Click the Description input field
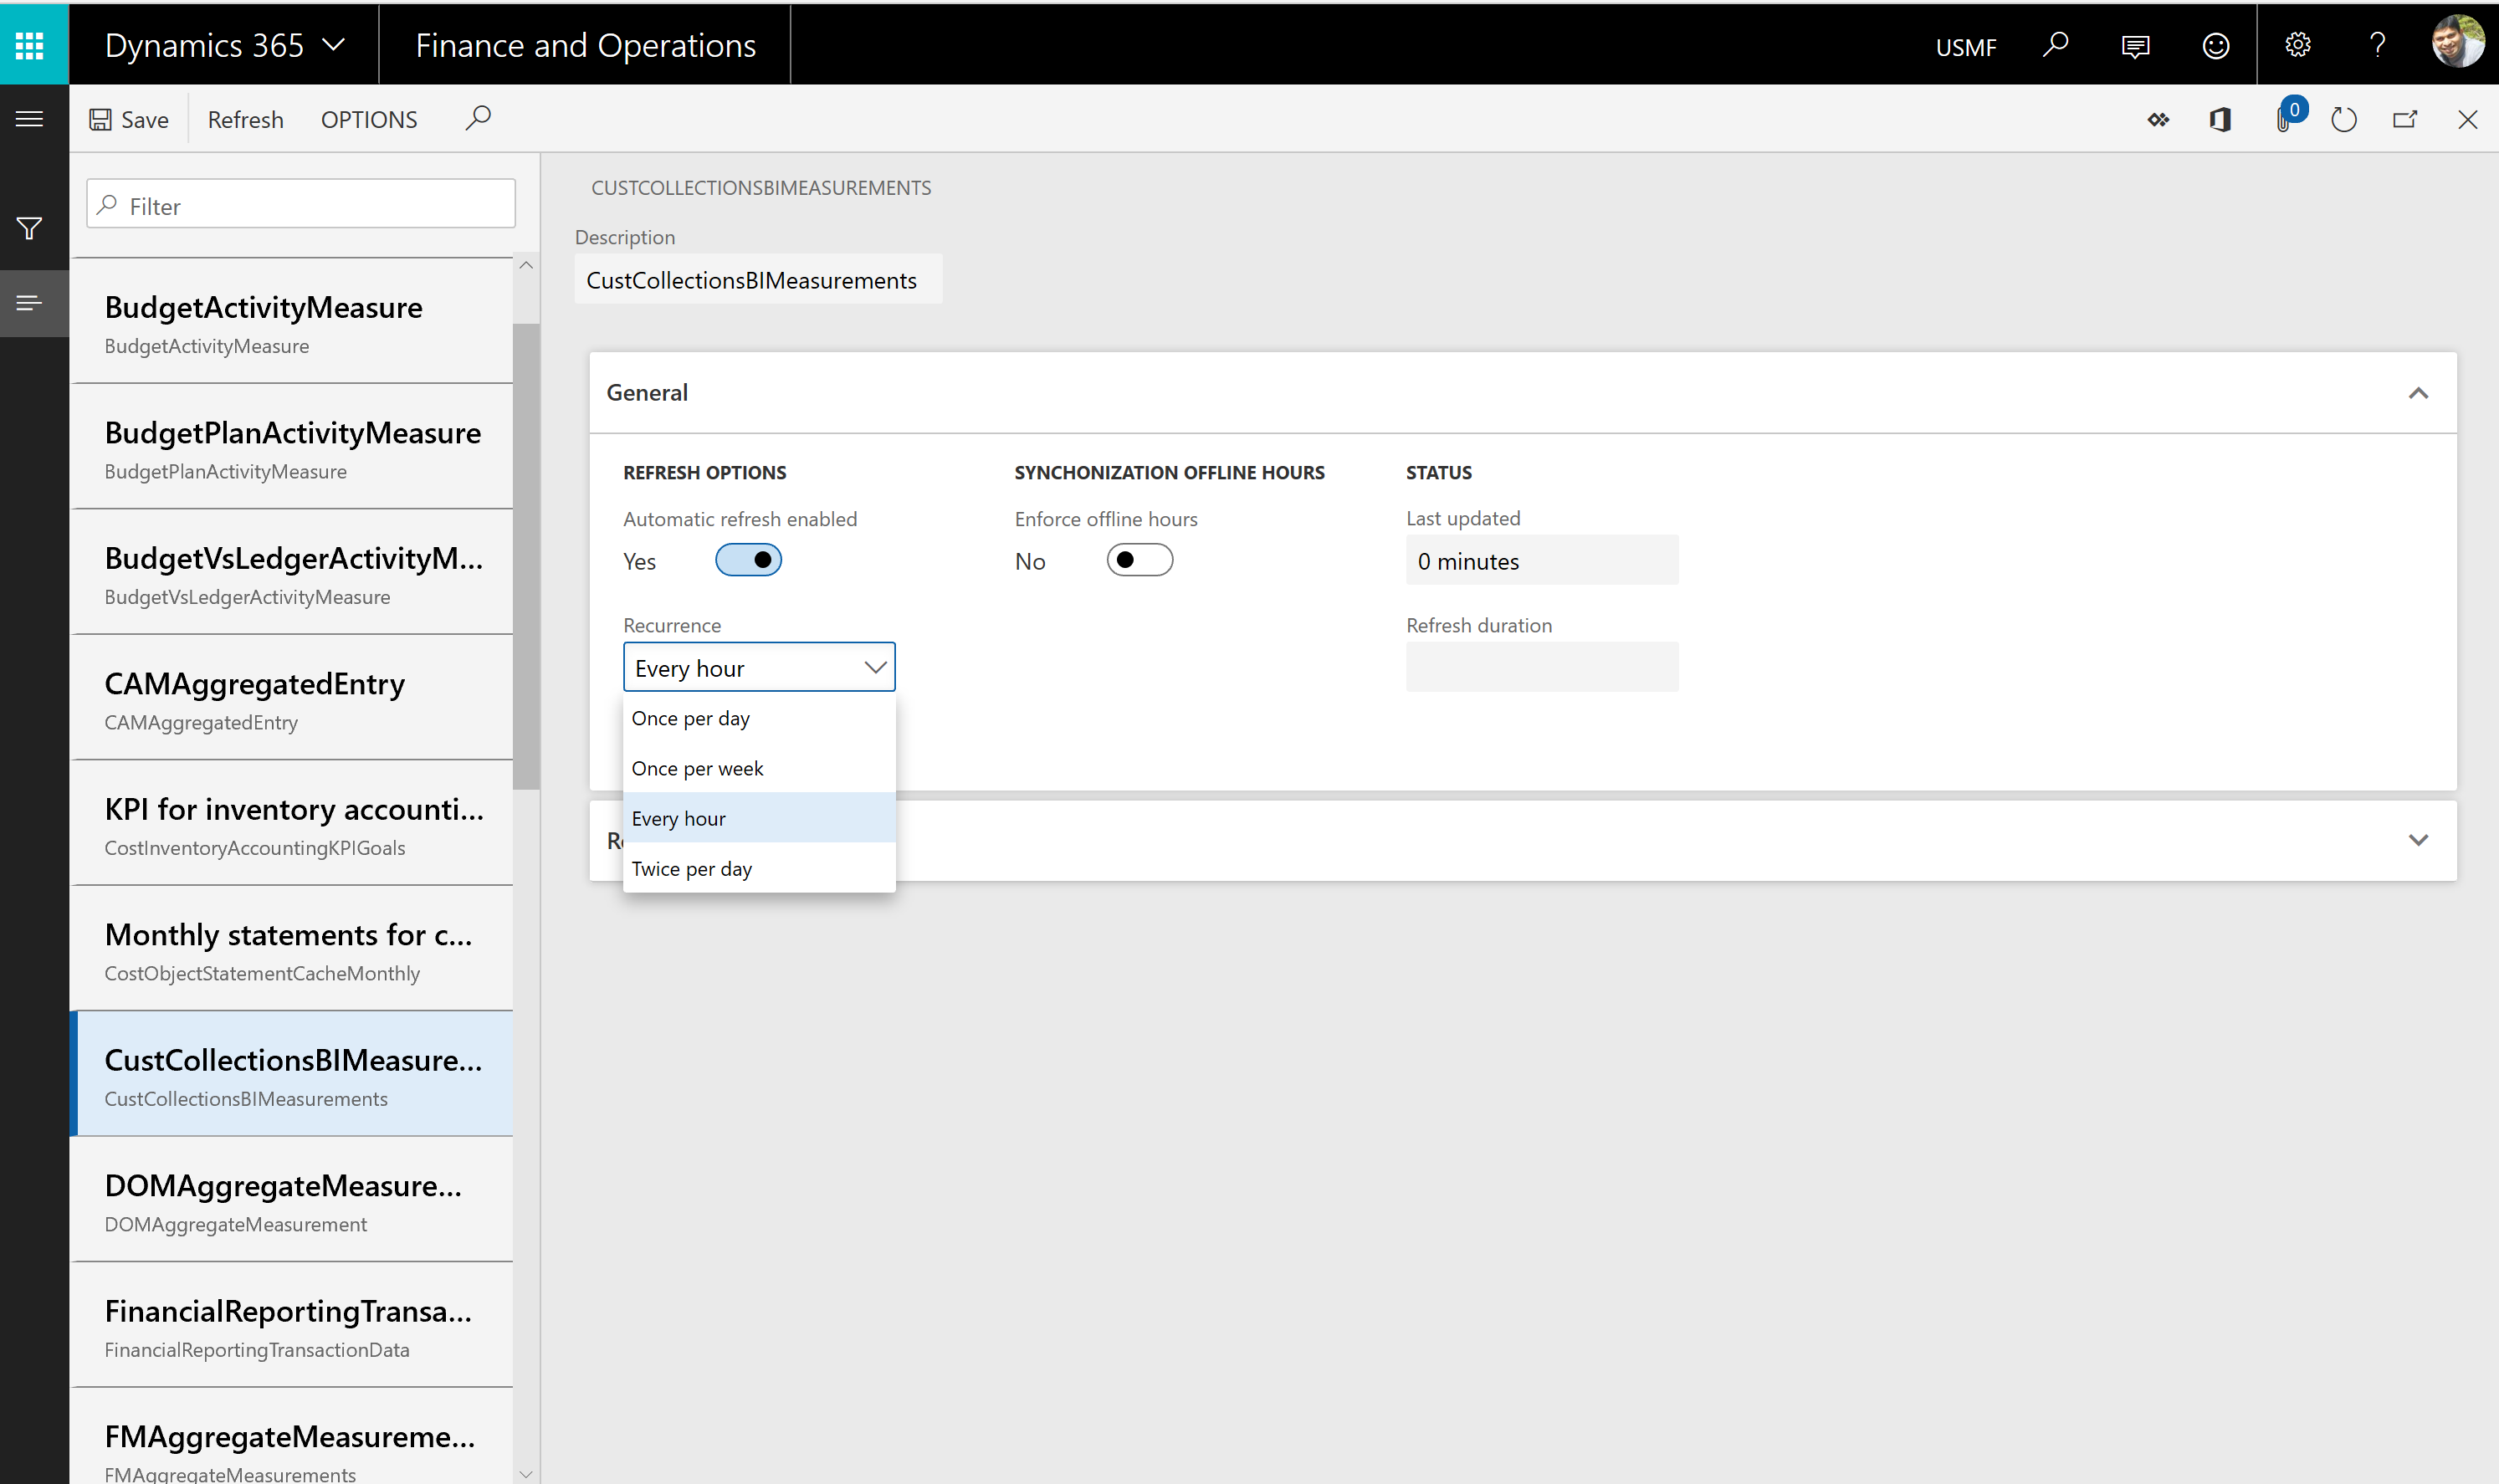 coord(755,279)
